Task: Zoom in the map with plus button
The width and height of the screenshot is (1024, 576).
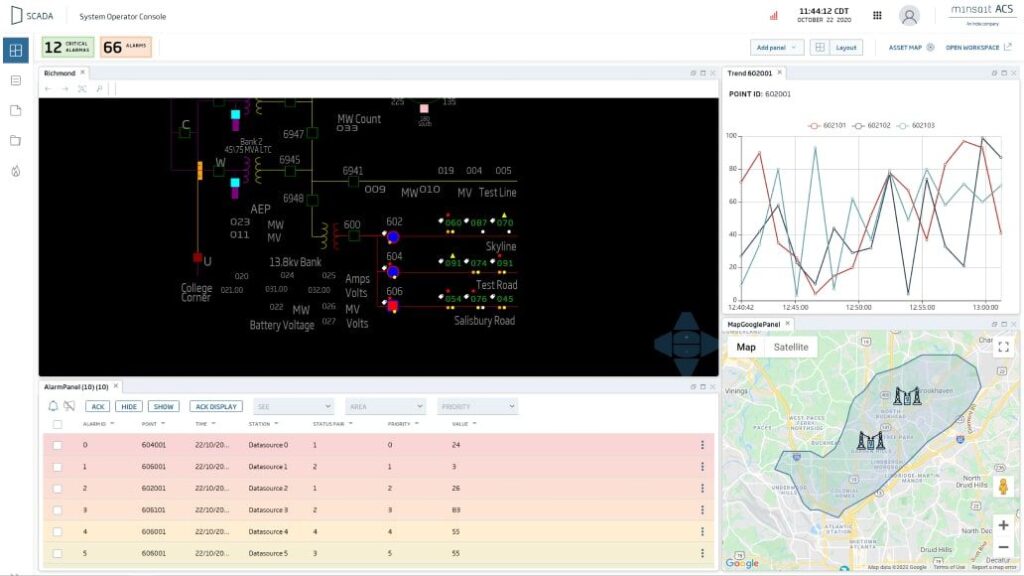Action: 1003,525
